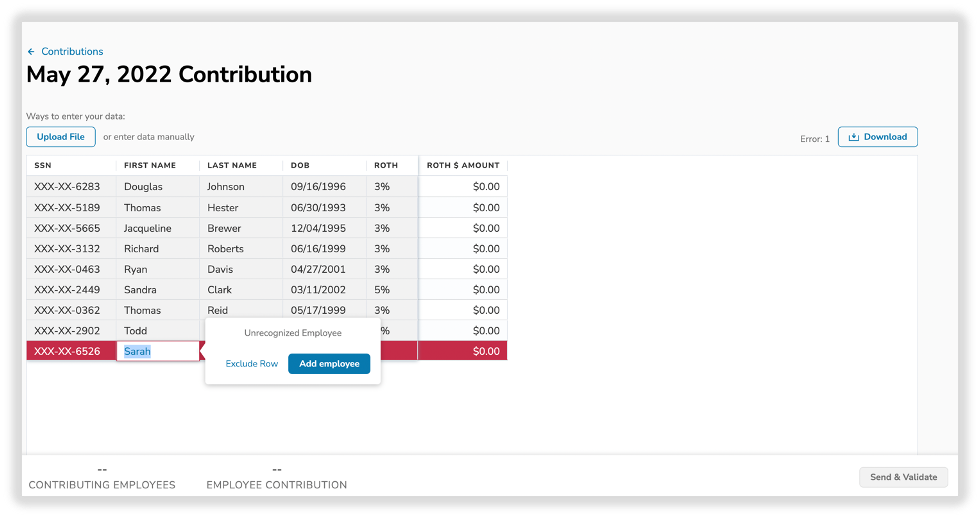Select the SSN cell XXX-XX-6526

[x=68, y=351]
